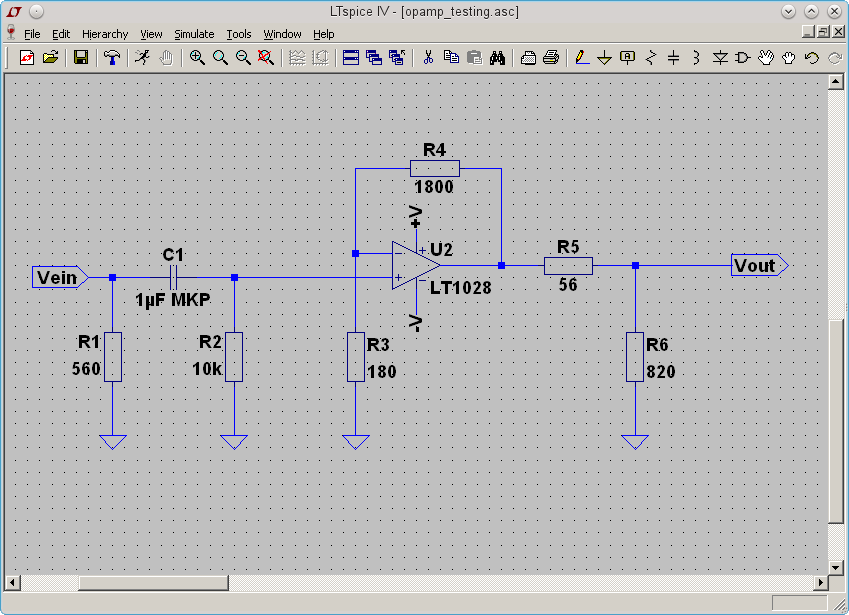Click the vertical scrollbar up arrow
This screenshot has width=849, height=615.
coord(835,82)
